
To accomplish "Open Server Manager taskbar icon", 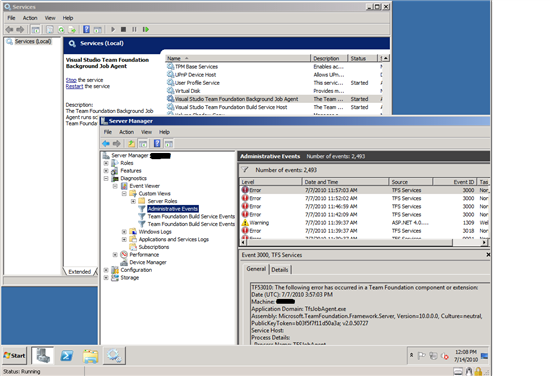I will pos(43,356).
